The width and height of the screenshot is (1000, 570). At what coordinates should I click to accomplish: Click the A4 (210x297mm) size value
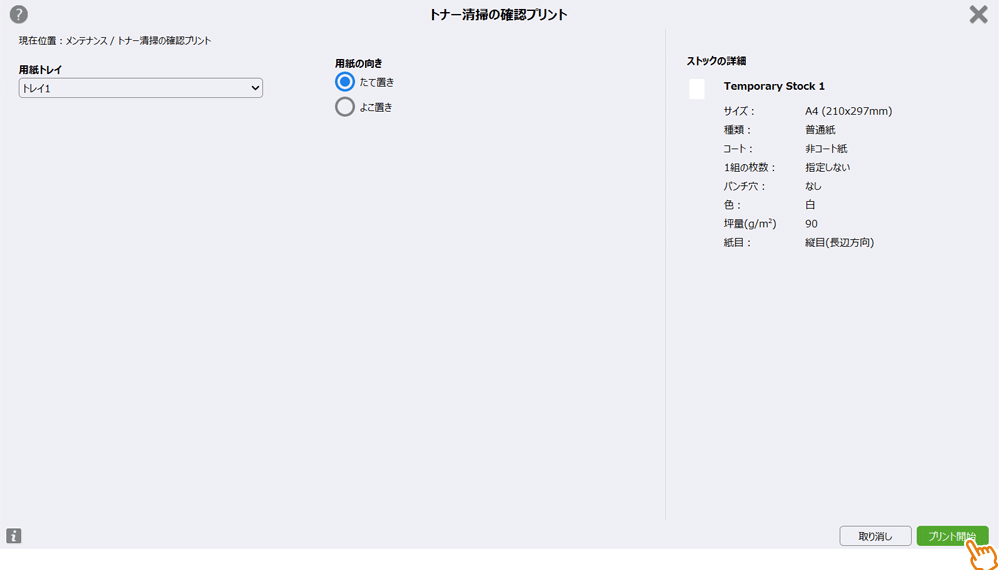(x=848, y=111)
